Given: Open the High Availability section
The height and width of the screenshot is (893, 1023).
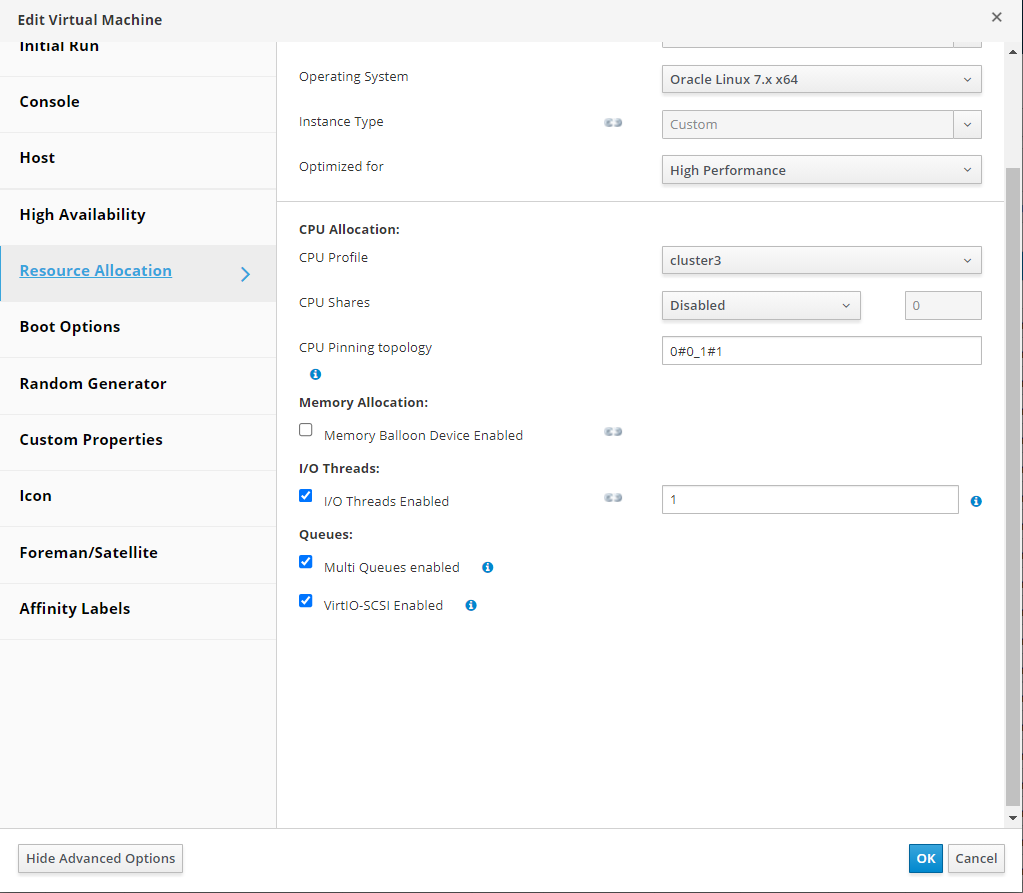Looking at the screenshot, I should click(x=82, y=215).
